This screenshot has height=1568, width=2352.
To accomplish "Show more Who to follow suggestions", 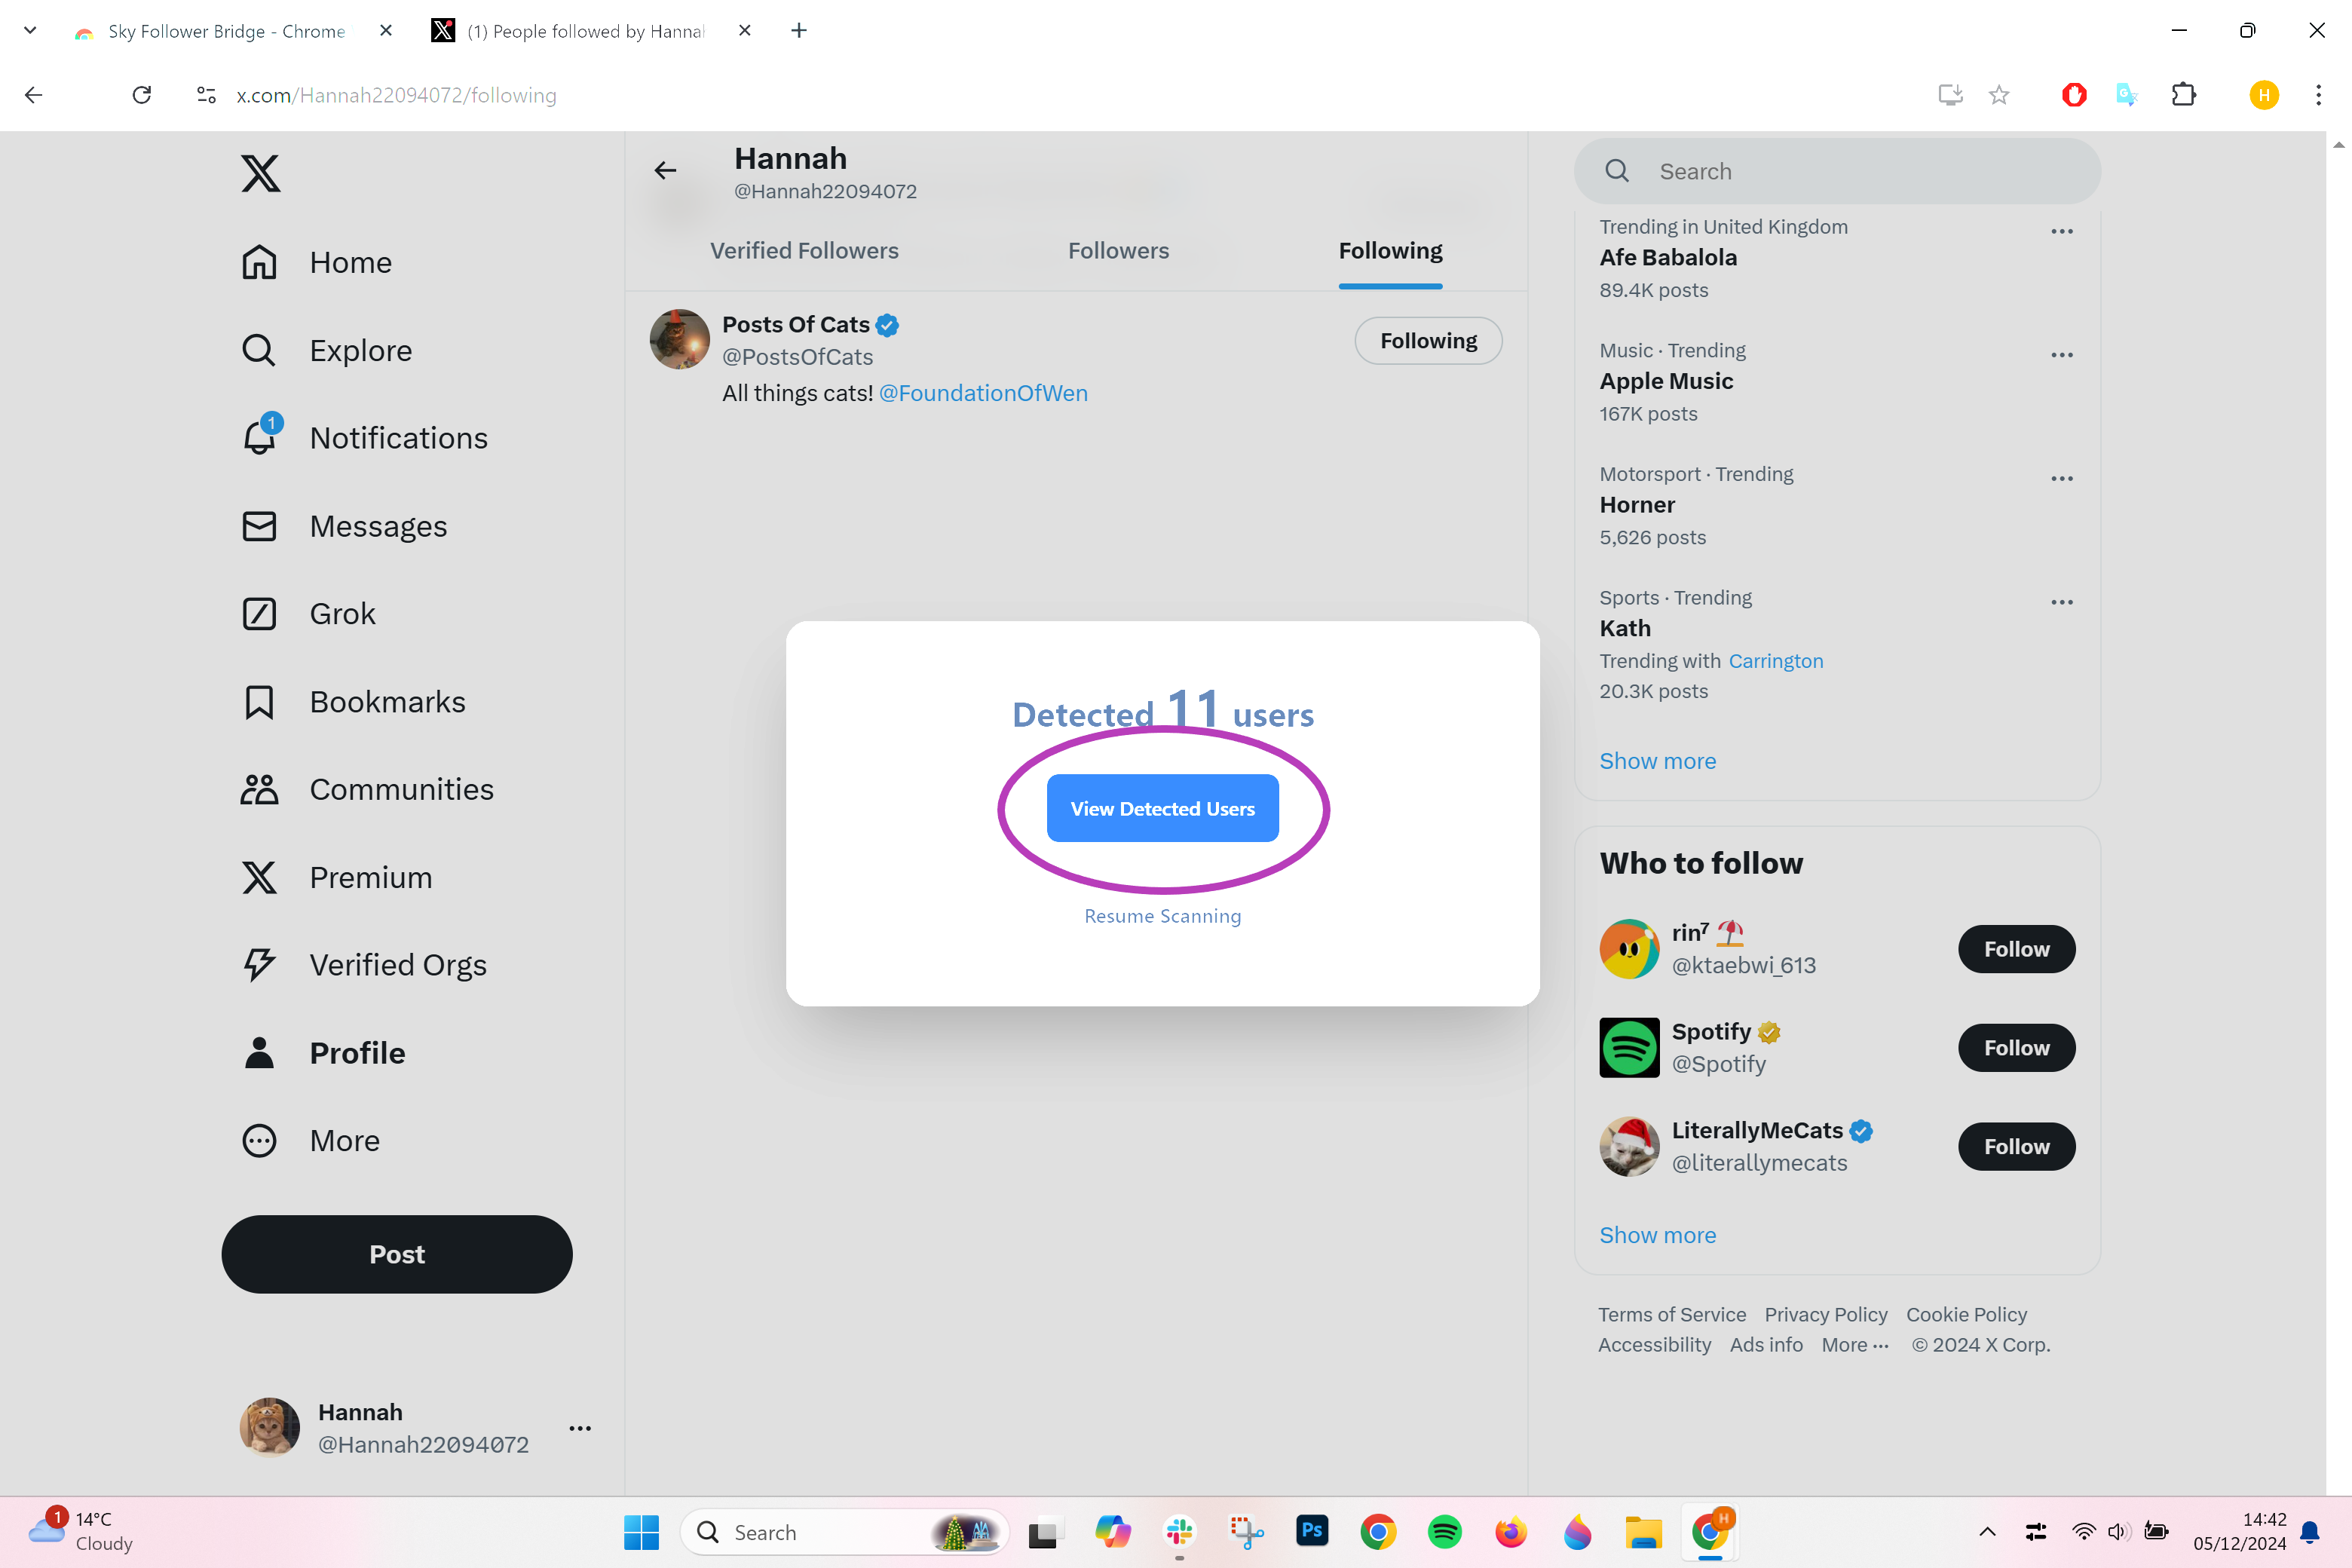I will (x=1657, y=1235).
